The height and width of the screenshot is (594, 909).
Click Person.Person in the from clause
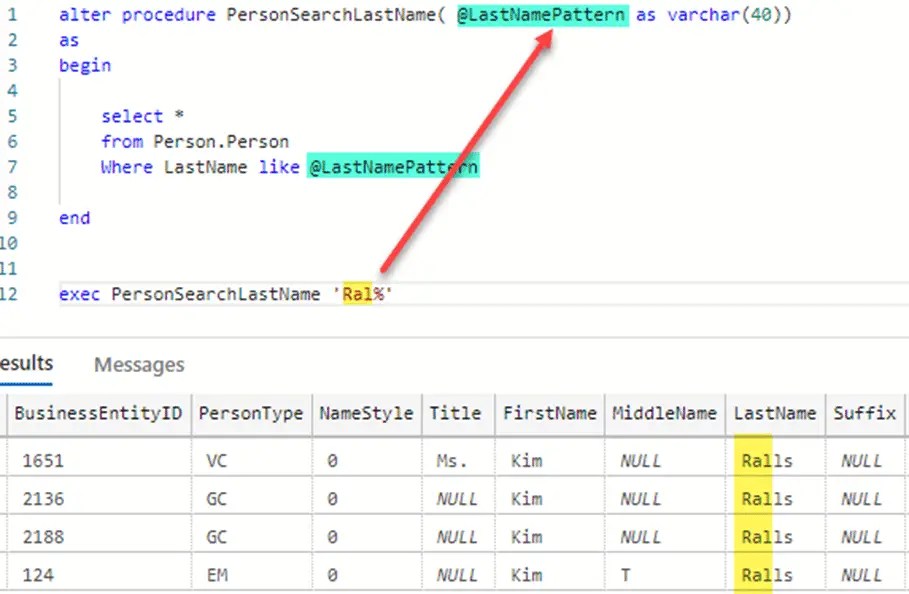pos(221,141)
